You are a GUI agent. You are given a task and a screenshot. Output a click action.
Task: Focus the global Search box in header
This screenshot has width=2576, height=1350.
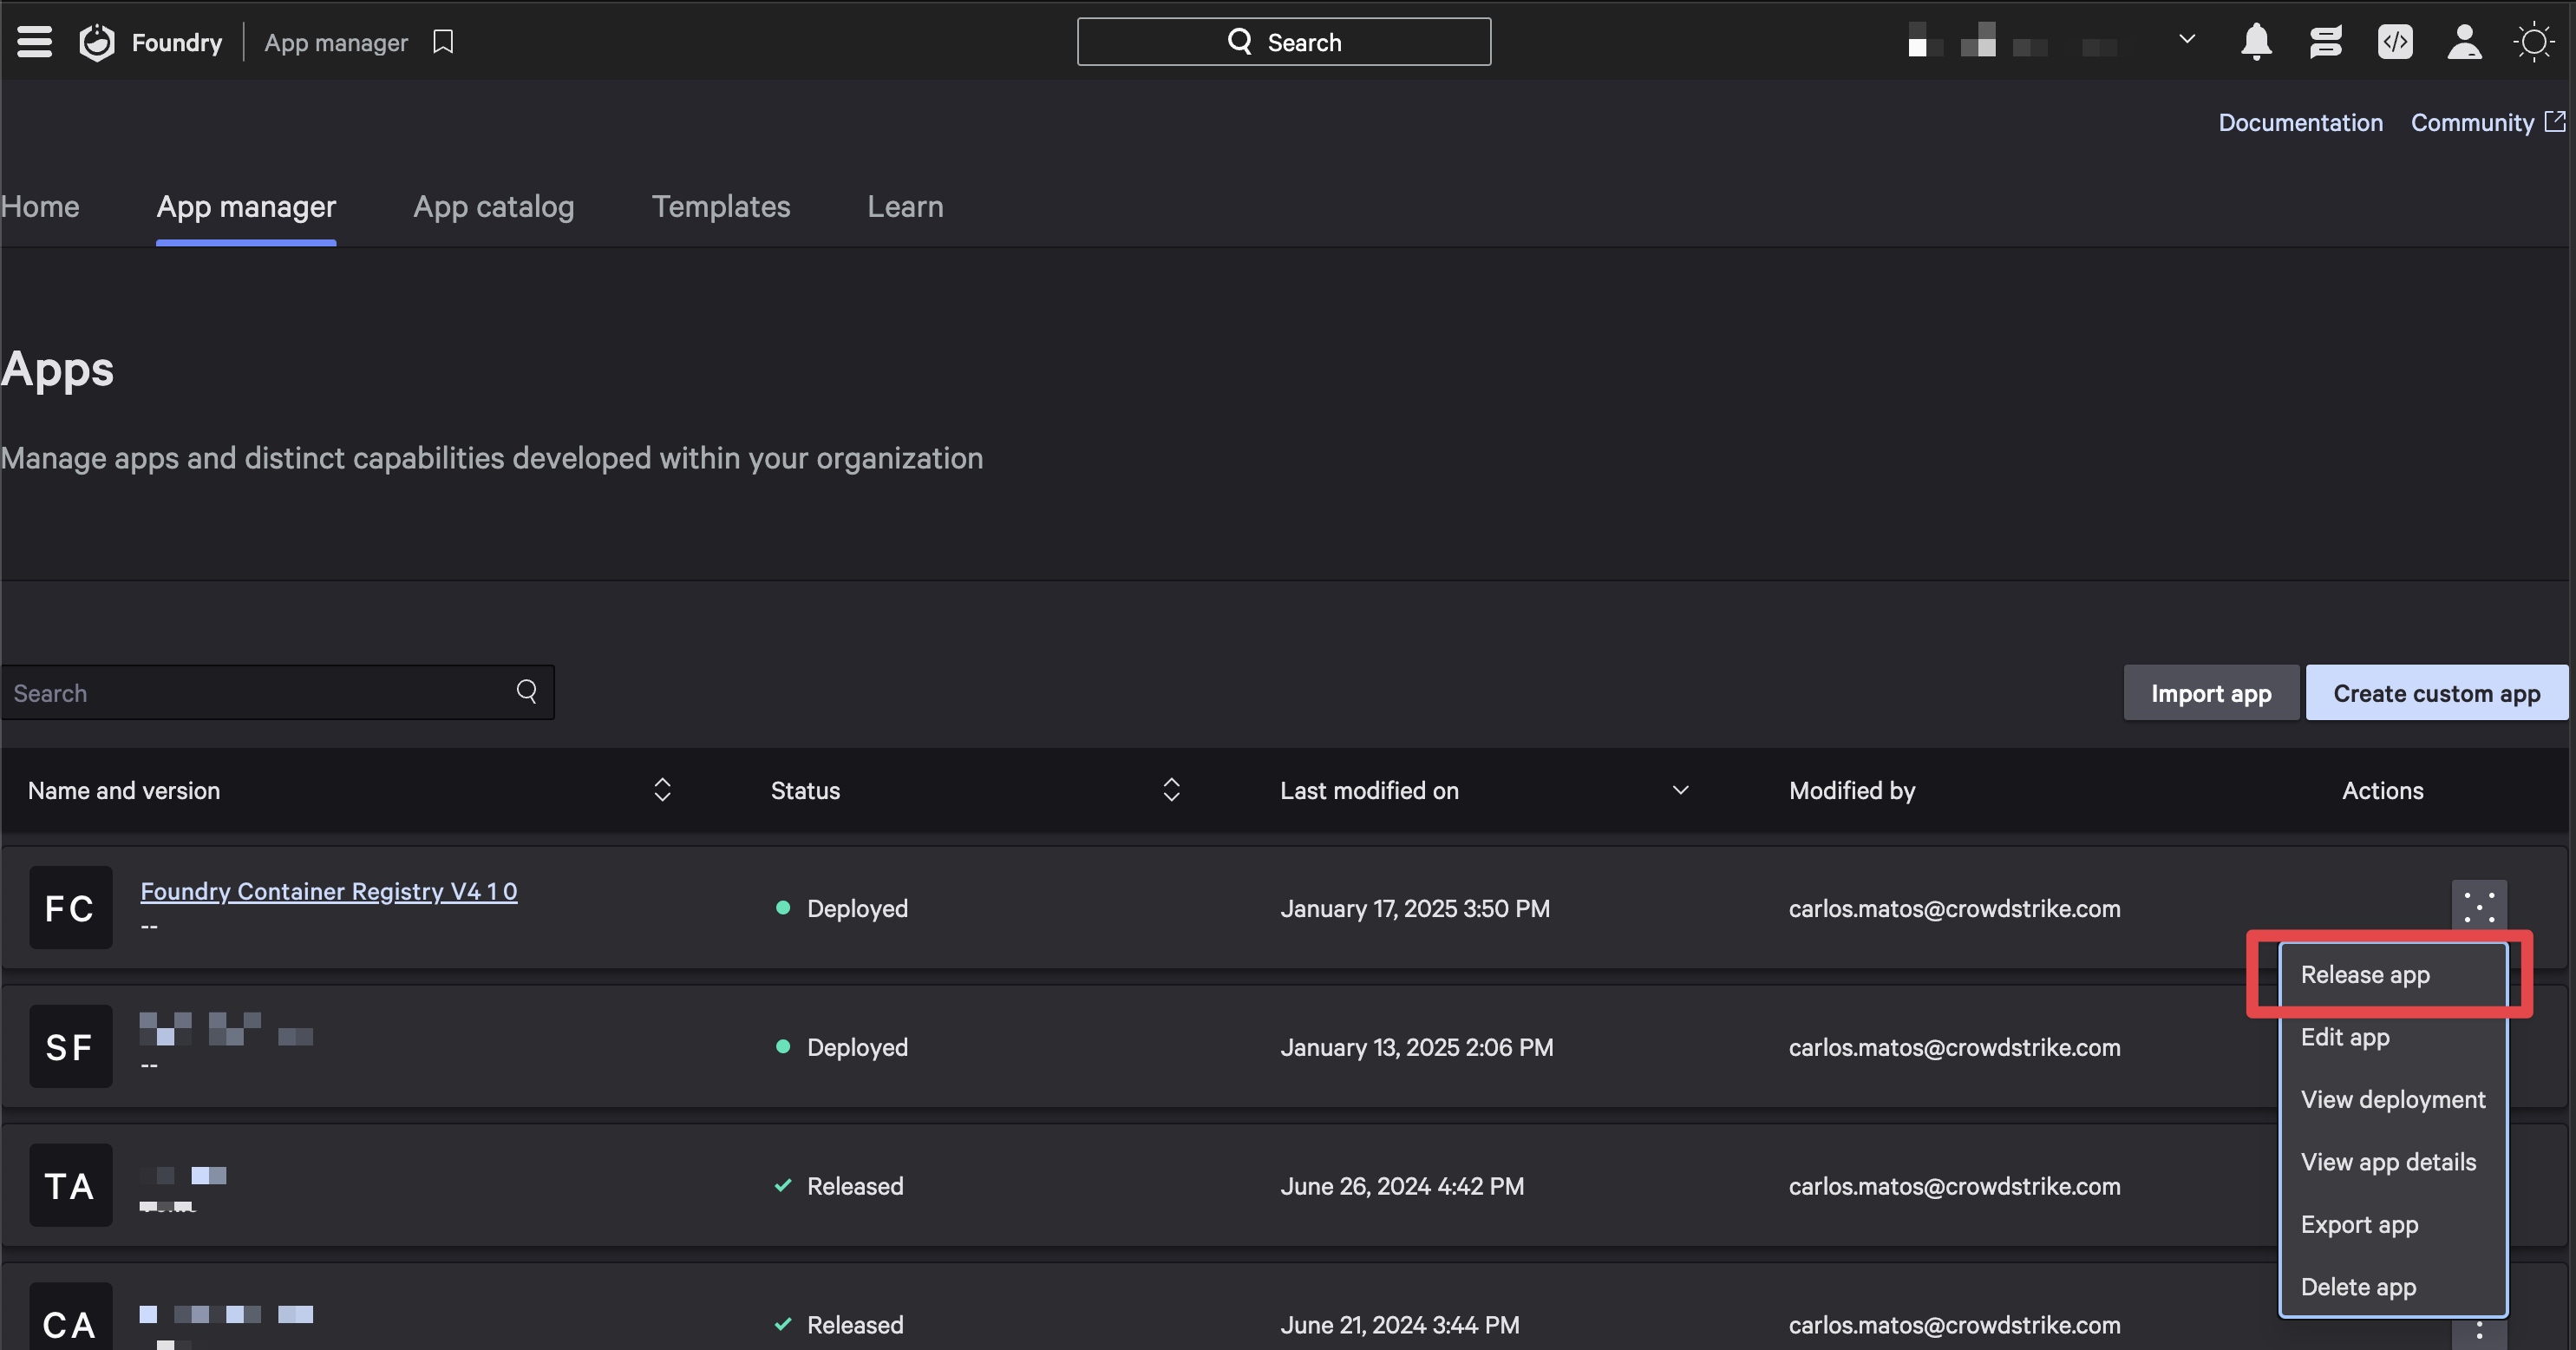tap(1284, 42)
